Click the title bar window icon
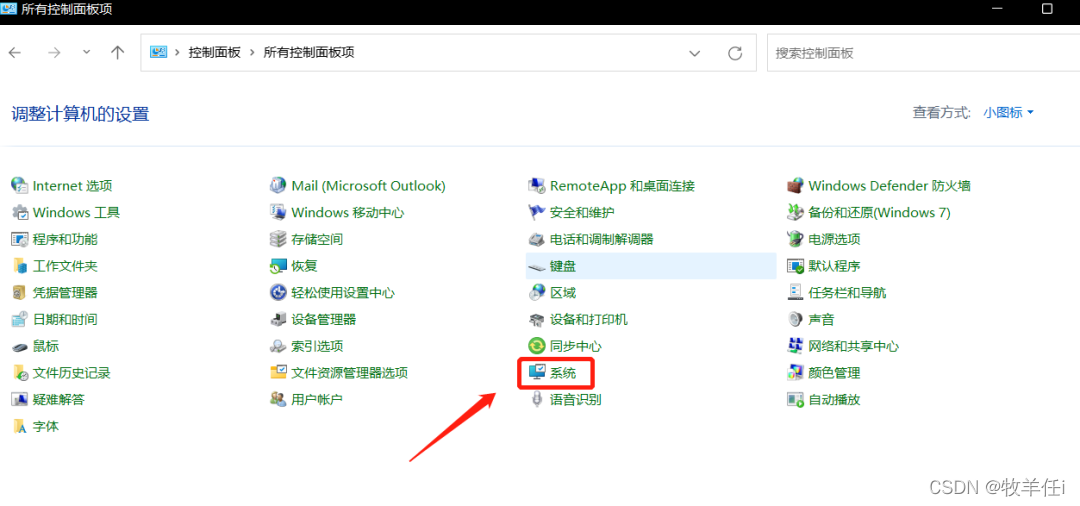Viewport: 1080px width, 506px height. [10, 9]
